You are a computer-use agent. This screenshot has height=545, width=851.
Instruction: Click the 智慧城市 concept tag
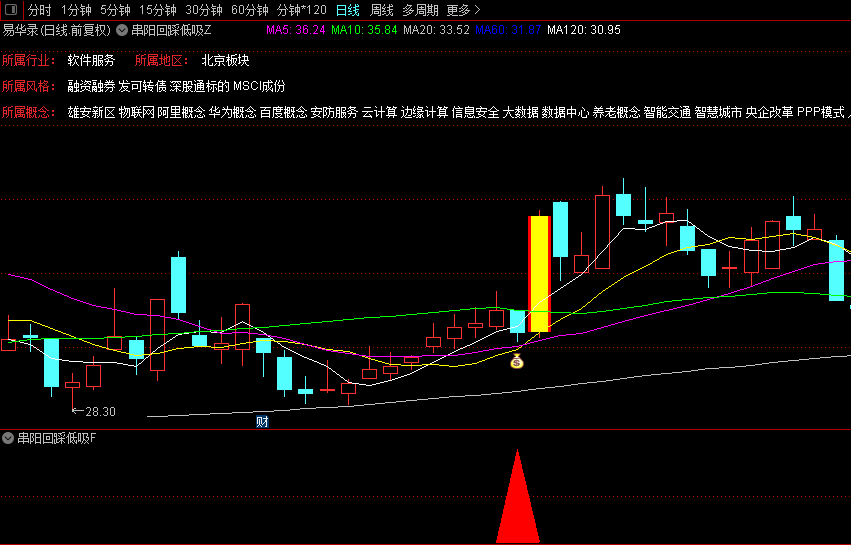(x=719, y=112)
